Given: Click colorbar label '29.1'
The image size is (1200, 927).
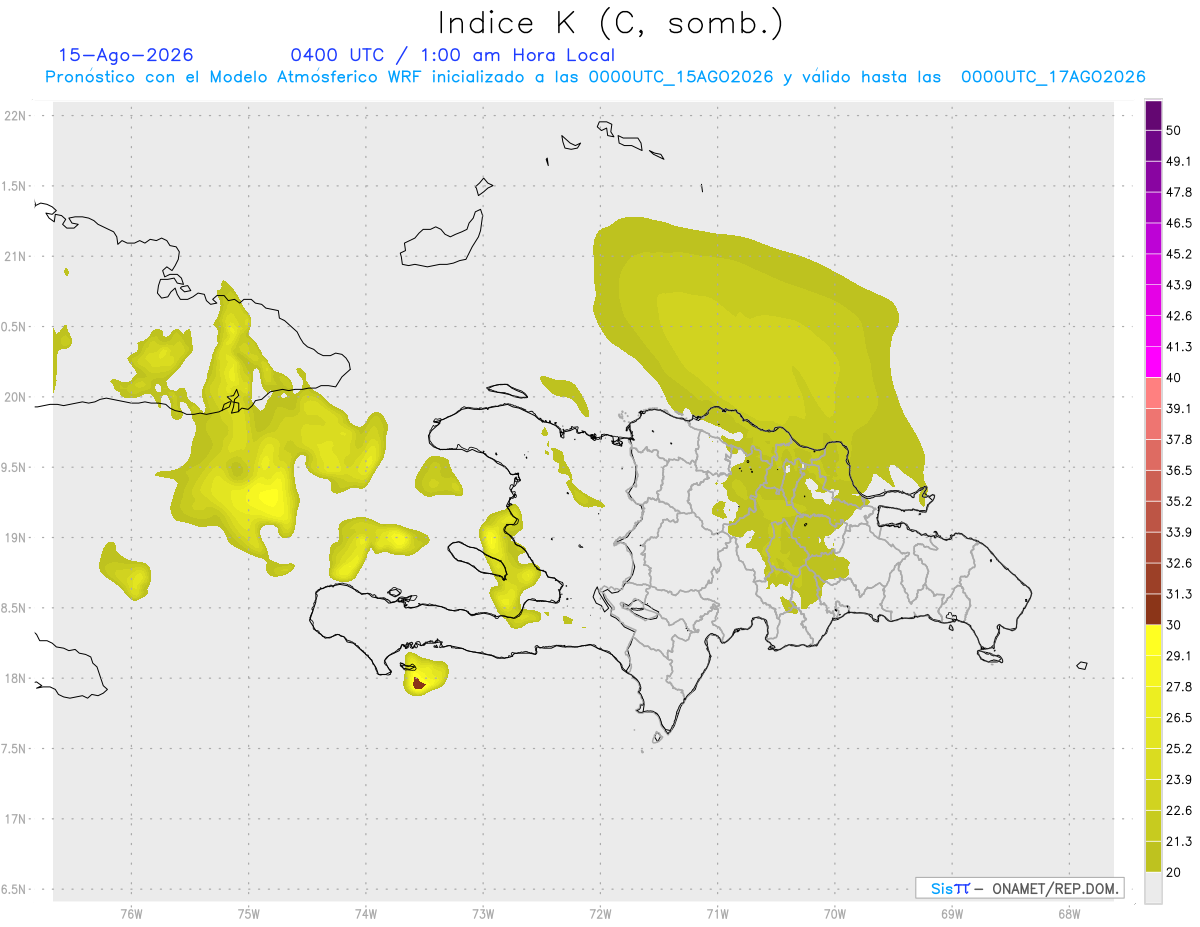Looking at the screenshot, I should tap(1179, 655).
